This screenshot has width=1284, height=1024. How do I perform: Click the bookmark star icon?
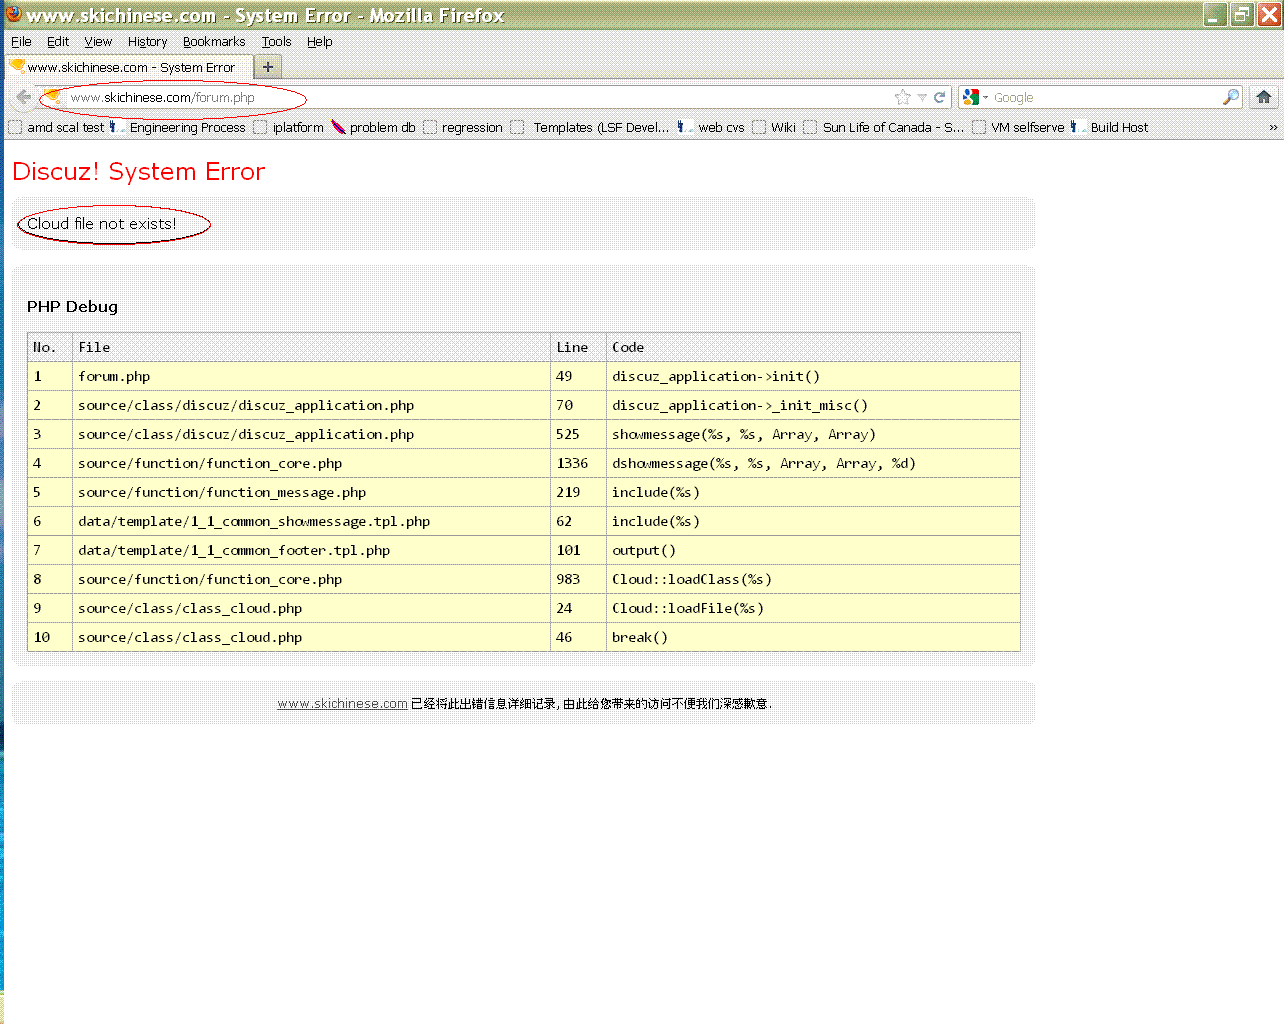pyautogui.click(x=903, y=97)
